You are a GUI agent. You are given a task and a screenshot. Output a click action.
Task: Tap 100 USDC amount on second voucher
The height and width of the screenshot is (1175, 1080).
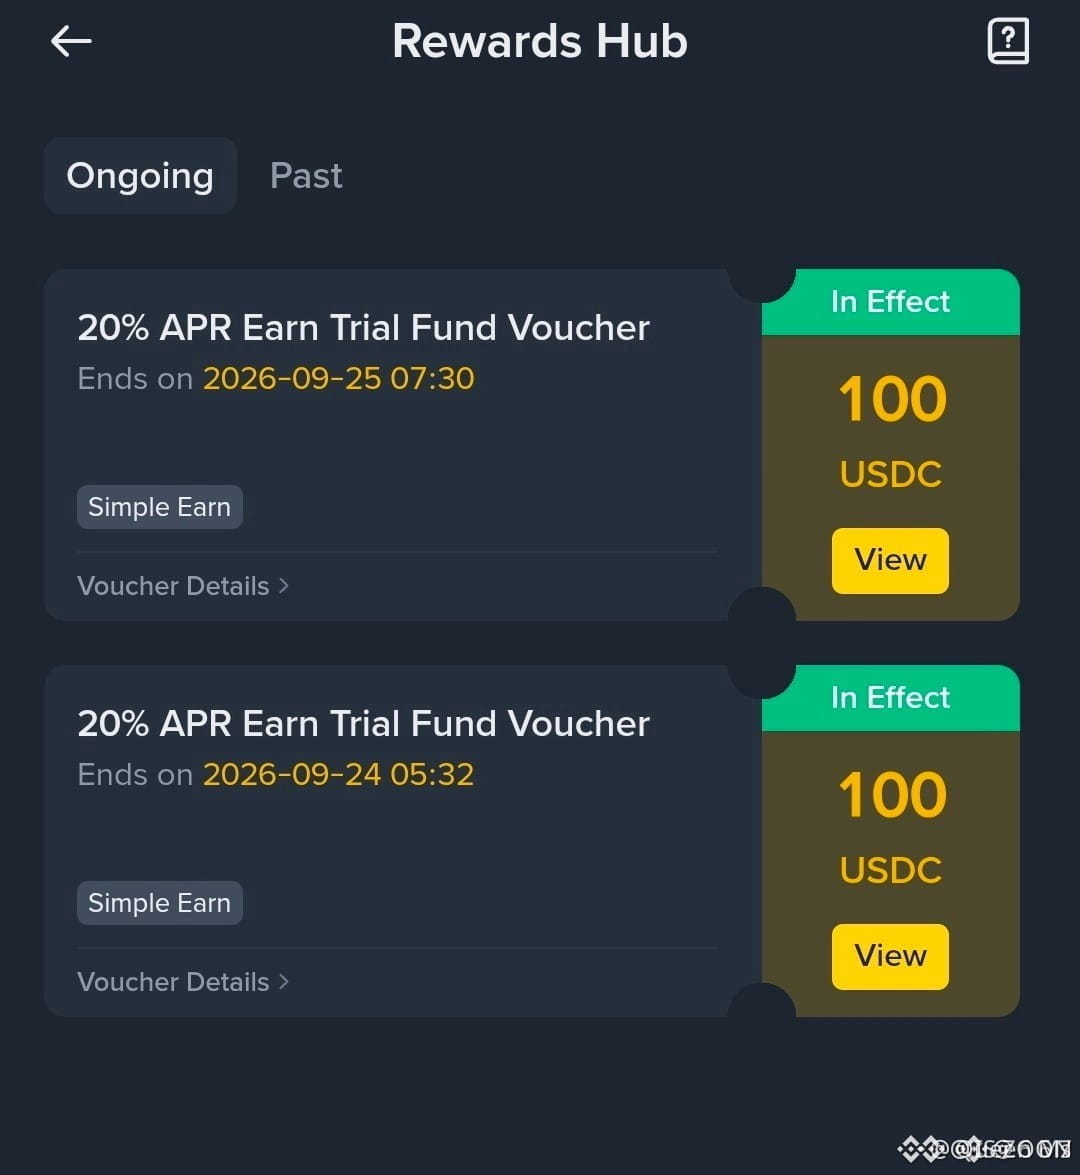tap(891, 827)
